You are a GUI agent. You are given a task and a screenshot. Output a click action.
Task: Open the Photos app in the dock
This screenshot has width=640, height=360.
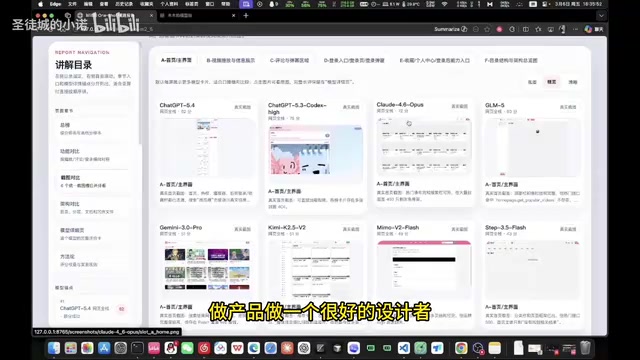pos(87,348)
